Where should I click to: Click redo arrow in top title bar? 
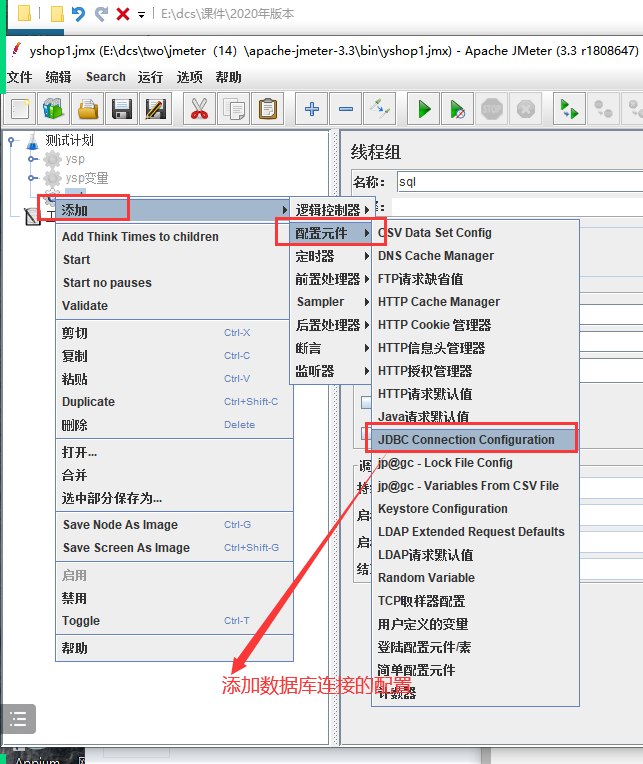click(101, 14)
